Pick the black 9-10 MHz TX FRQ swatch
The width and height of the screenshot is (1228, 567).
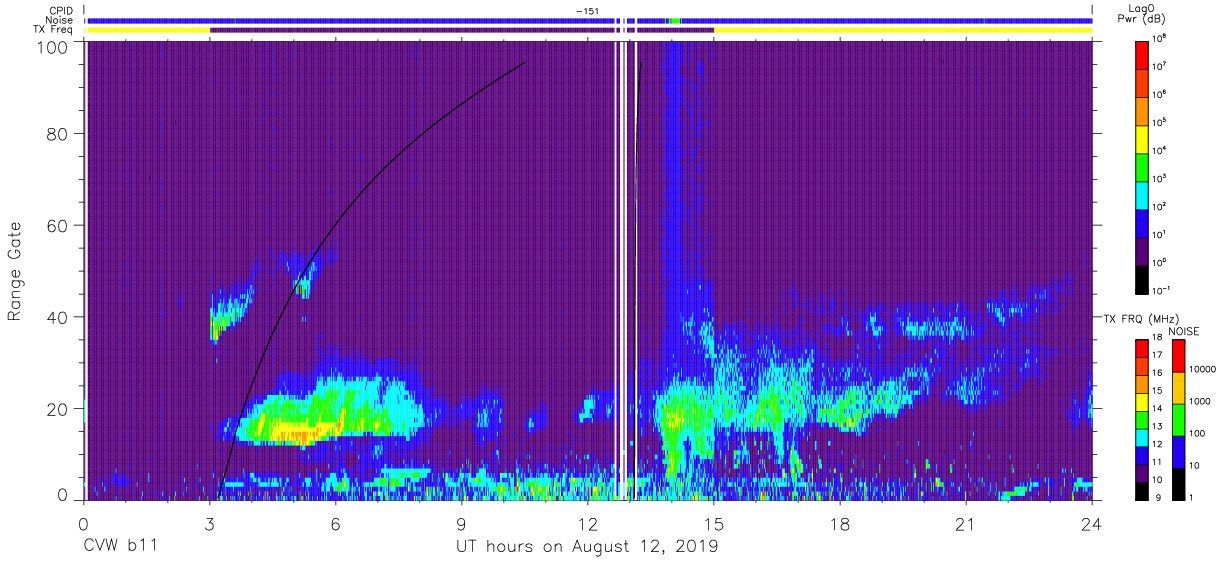[x=1142, y=489]
